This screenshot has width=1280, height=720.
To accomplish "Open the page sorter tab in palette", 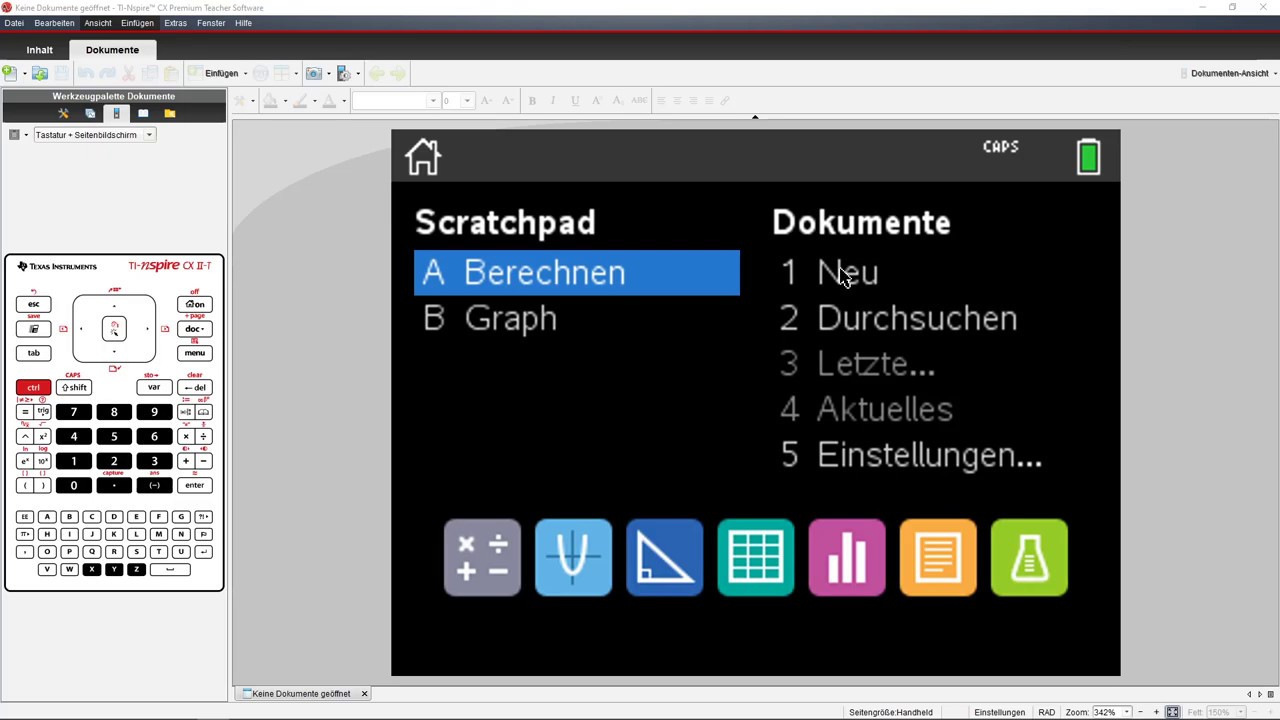I will tap(89, 114).
